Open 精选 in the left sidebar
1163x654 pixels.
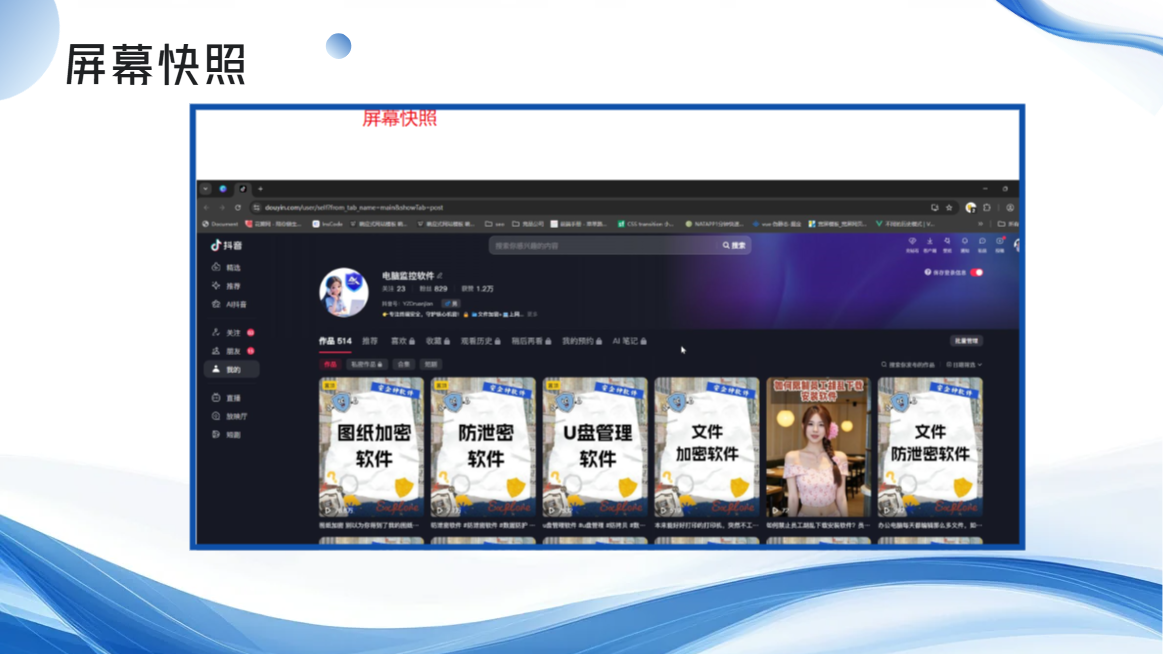click(x=227, y=267)
